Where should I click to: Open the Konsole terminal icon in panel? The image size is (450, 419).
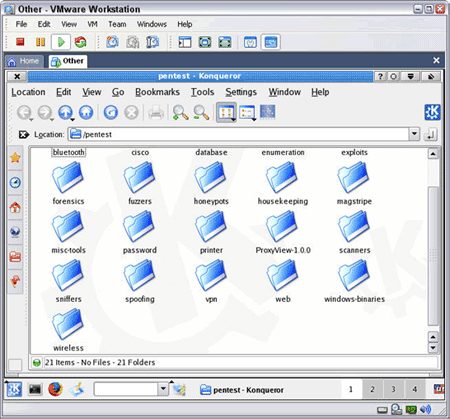click(35, 389)
